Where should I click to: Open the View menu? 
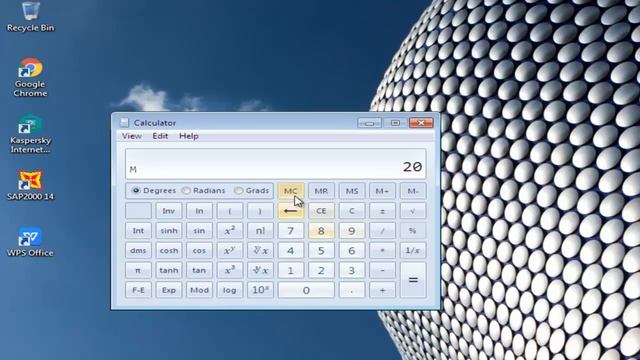click(132, 136)
